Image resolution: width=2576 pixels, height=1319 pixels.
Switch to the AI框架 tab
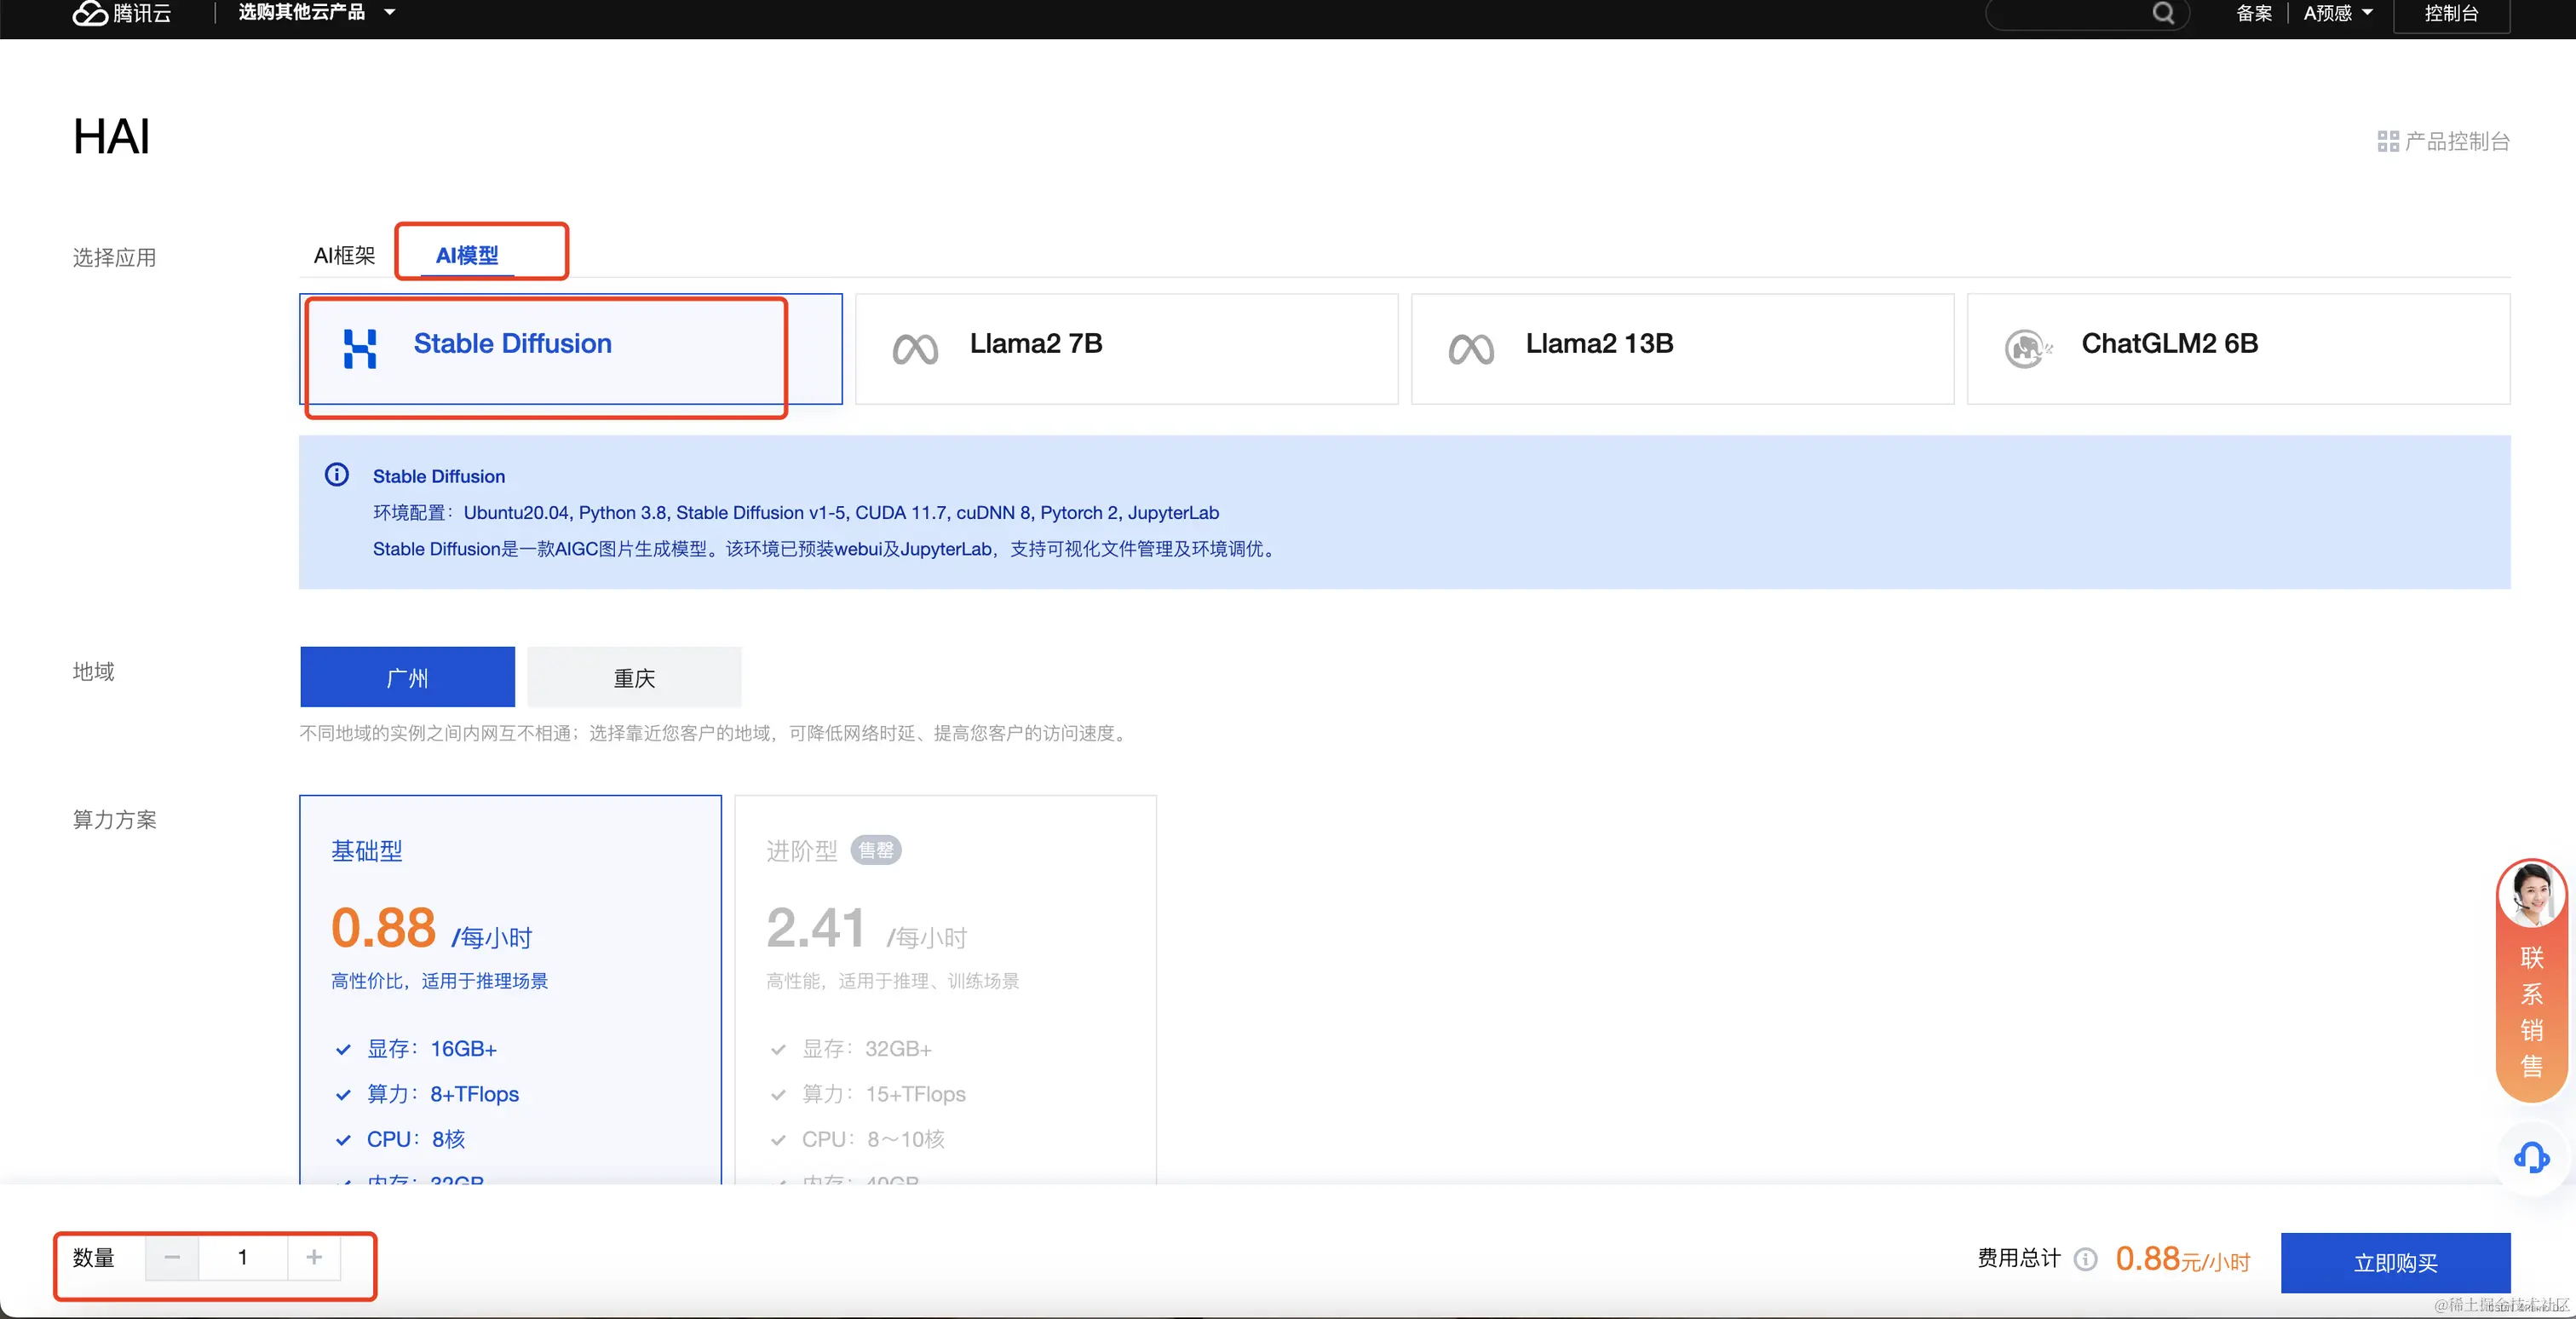pos(344,255)
